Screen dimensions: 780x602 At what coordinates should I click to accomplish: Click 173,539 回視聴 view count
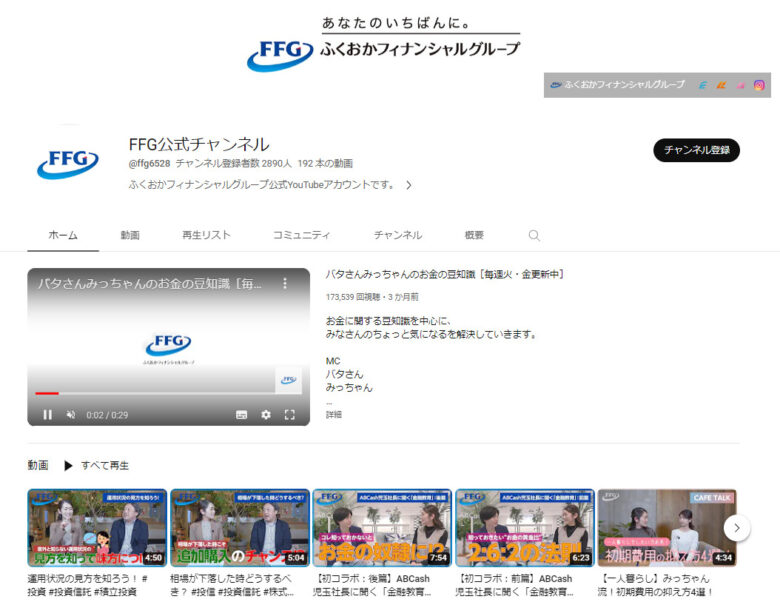tap(354, 297)
